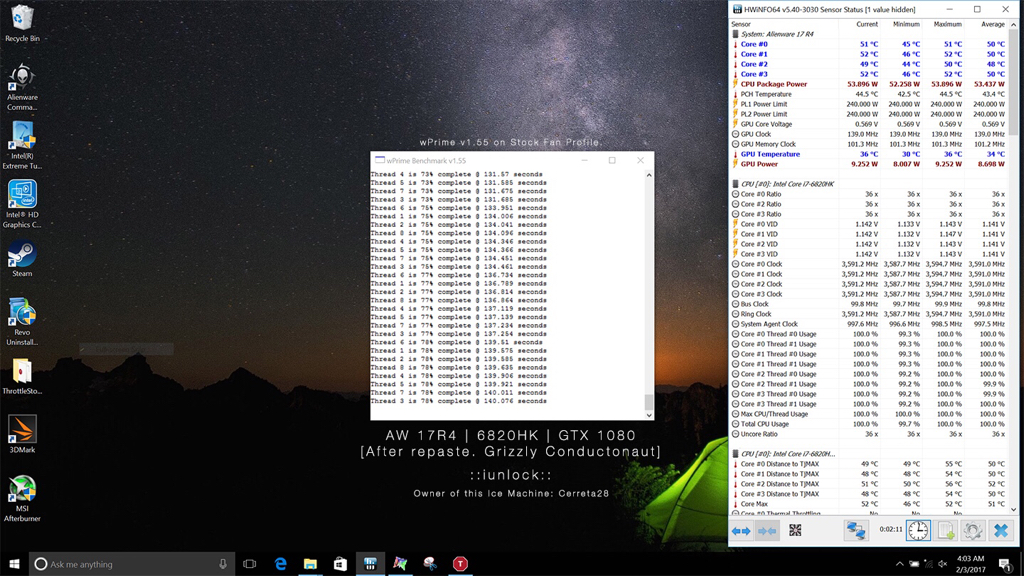
Task: Switch to HWiNFO via its taskbar icon
Action: (x=370, y=564)
